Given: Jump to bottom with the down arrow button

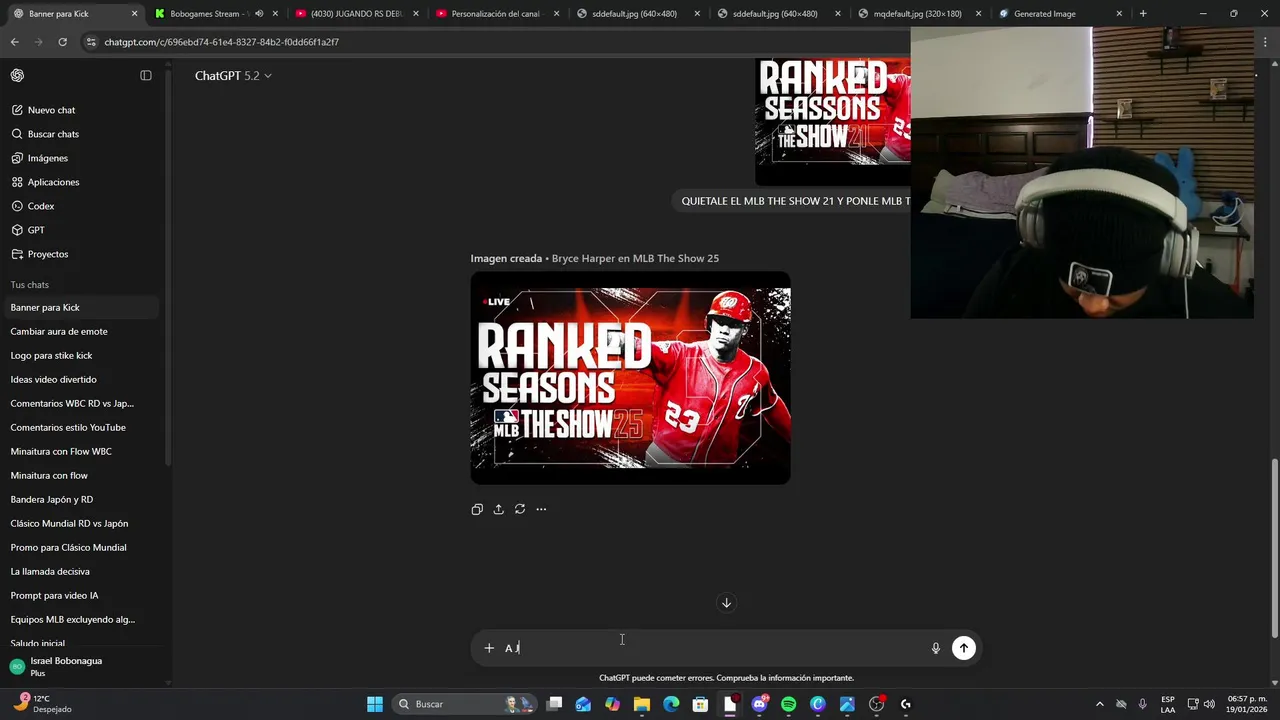Looking at the screenshot, I should click(727, 602).
